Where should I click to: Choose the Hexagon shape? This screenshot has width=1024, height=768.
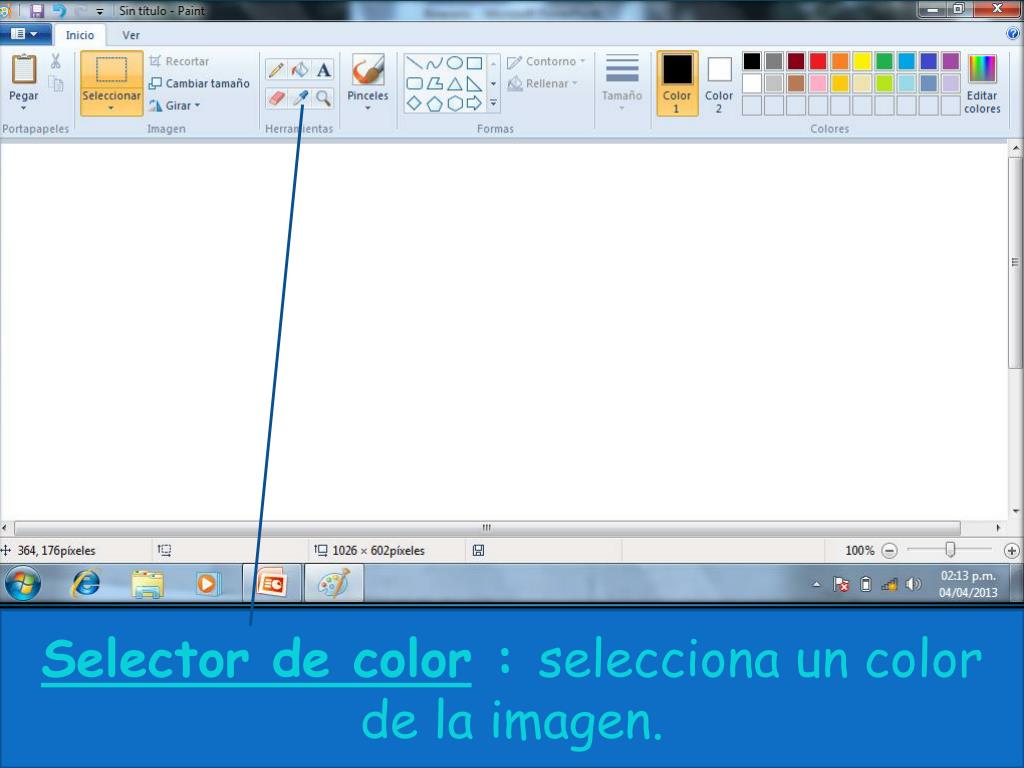(x=455, y=103)
